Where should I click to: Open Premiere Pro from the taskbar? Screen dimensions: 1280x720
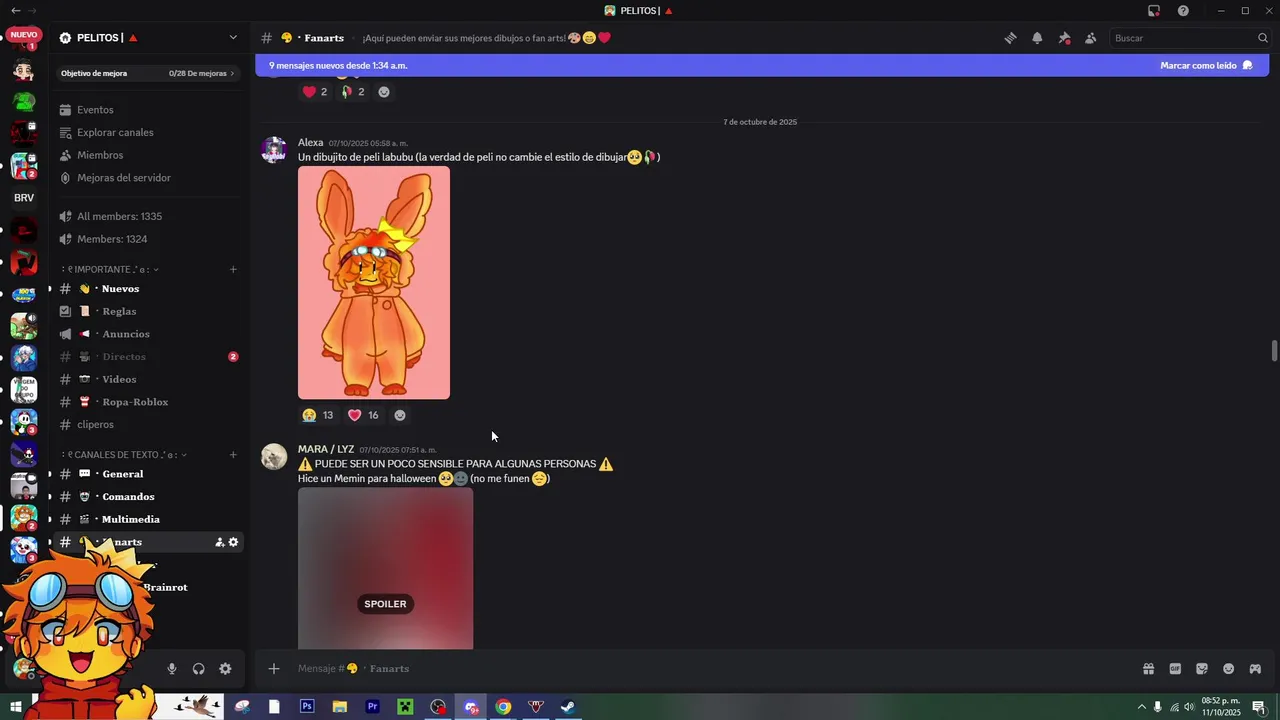pyautogui.click(x=372, y=707)
